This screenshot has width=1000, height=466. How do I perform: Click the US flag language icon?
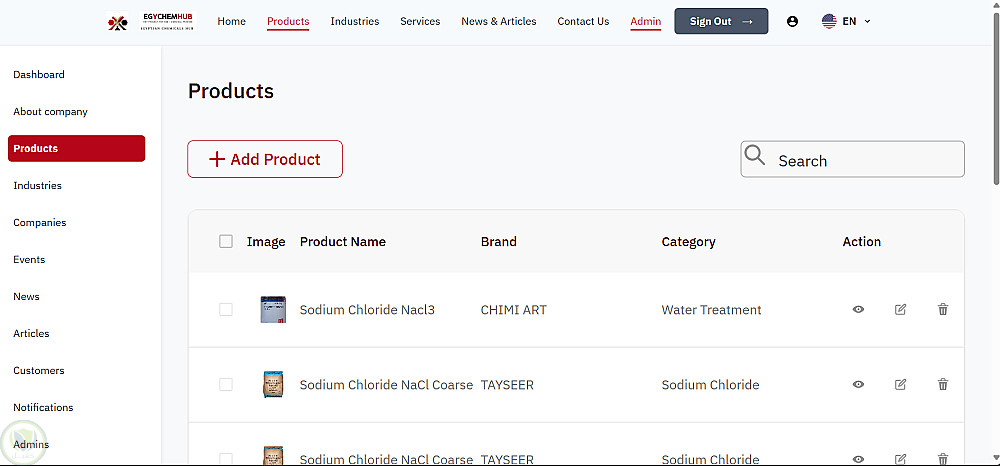pos(829,21)
